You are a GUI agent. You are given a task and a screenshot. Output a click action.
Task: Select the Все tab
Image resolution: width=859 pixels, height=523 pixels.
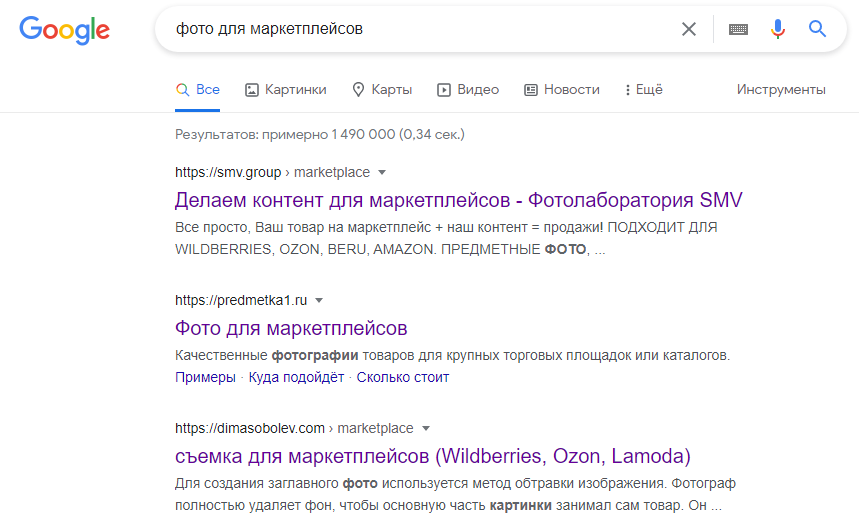tap(198, 90)
